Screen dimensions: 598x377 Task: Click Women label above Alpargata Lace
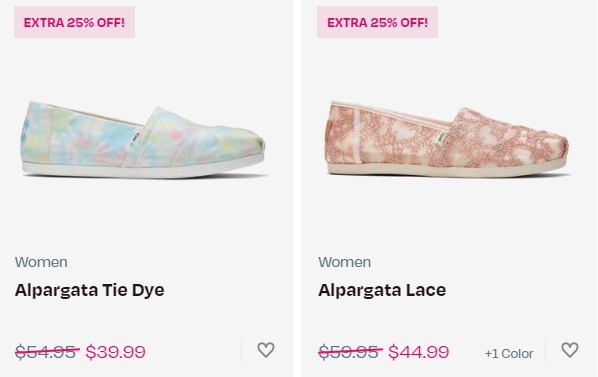click(344, 262)
